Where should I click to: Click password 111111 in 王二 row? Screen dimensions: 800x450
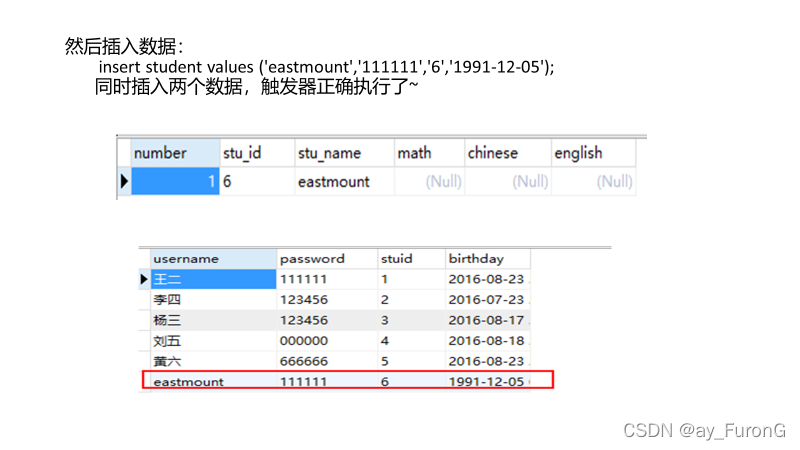coord(327,279)
